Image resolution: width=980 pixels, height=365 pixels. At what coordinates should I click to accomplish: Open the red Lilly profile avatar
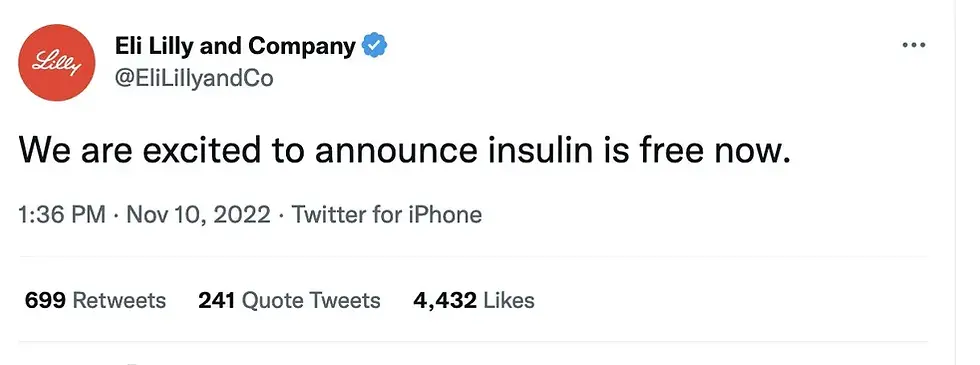[x=57, y=62]
